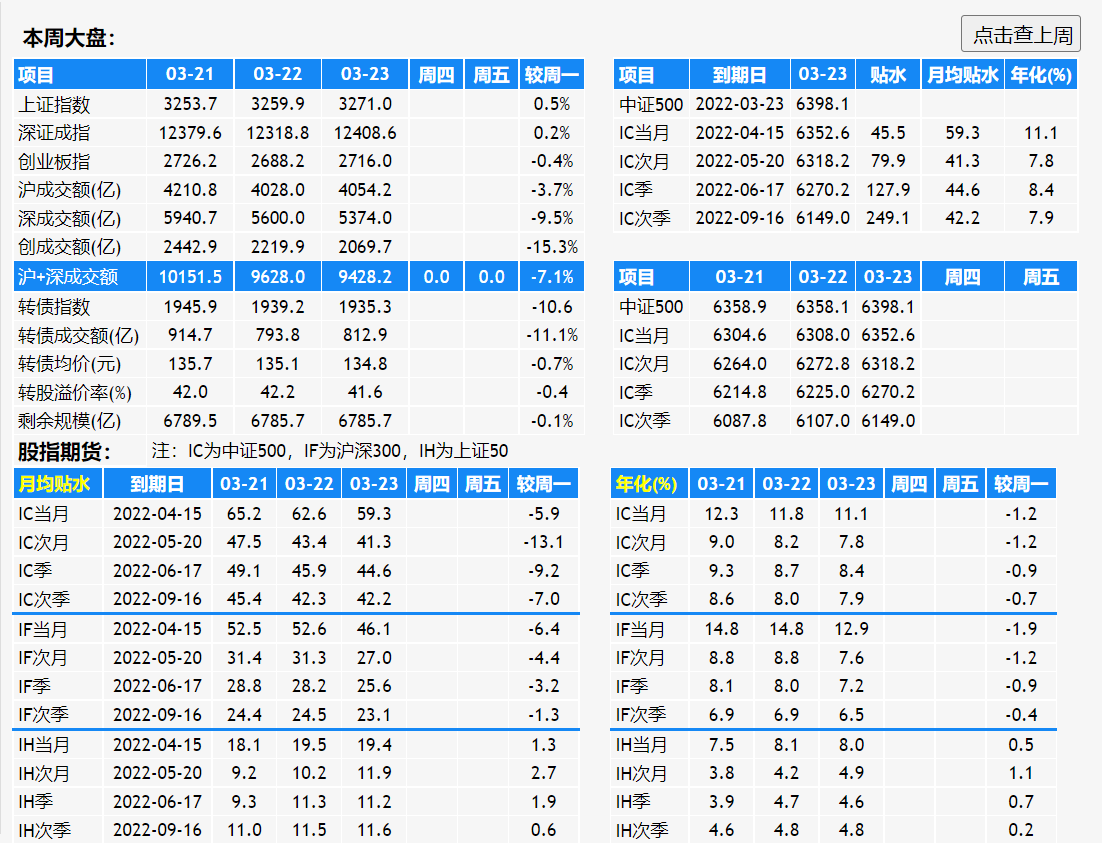
Task: Select the IF当月 value 46.1
Action: (374, 629)
